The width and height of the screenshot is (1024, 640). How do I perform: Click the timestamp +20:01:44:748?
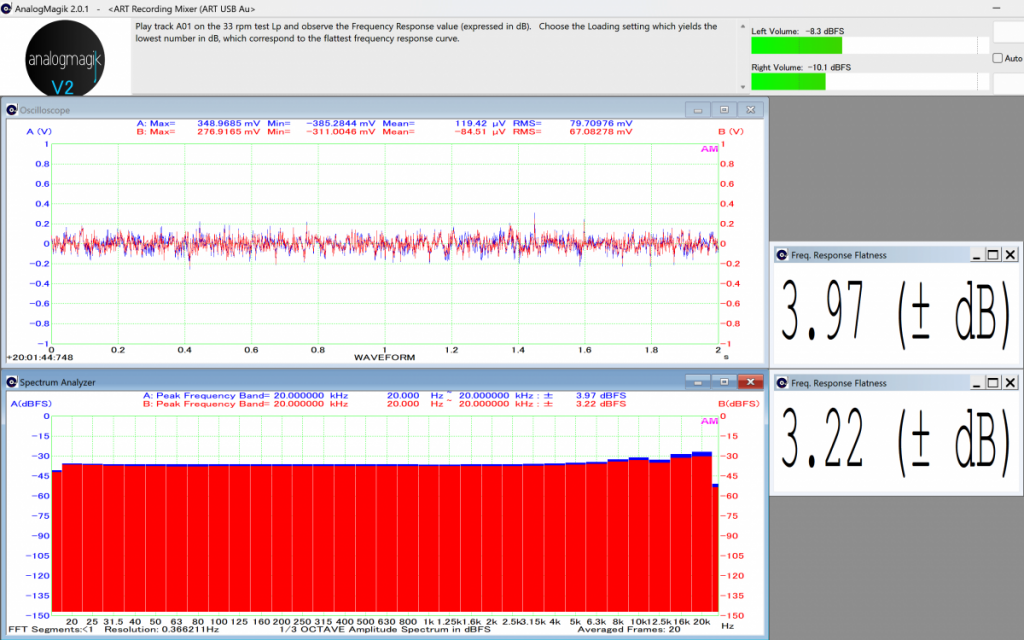[40, 357]
